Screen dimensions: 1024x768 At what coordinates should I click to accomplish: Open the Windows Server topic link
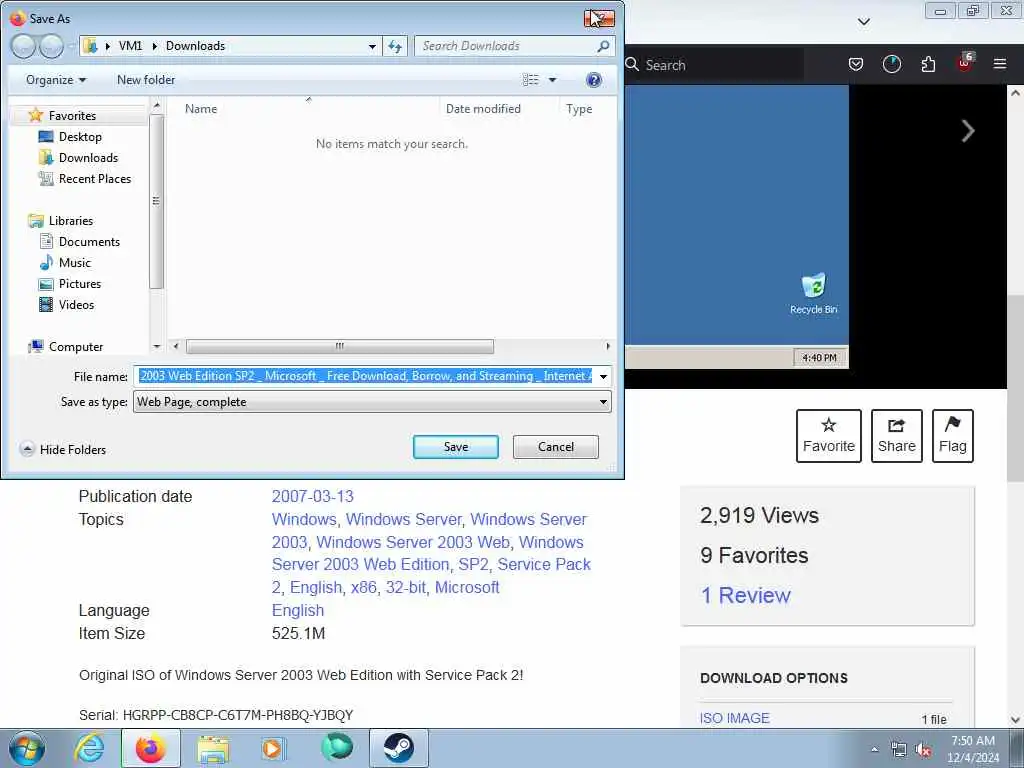tap(403, 519)
